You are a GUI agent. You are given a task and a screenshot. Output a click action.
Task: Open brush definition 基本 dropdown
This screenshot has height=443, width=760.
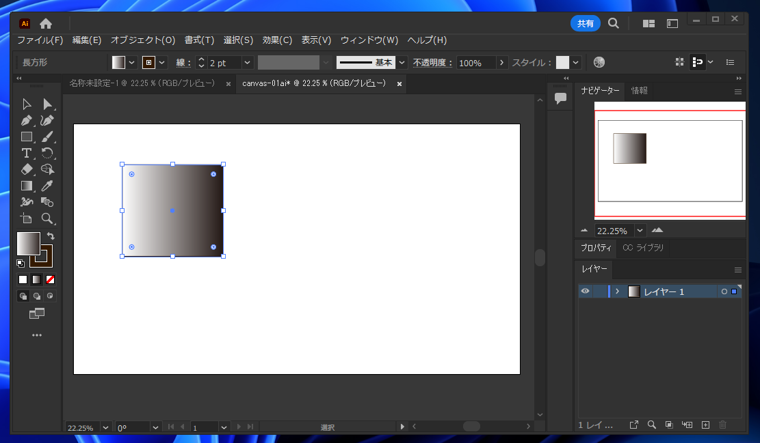[401, 63]
